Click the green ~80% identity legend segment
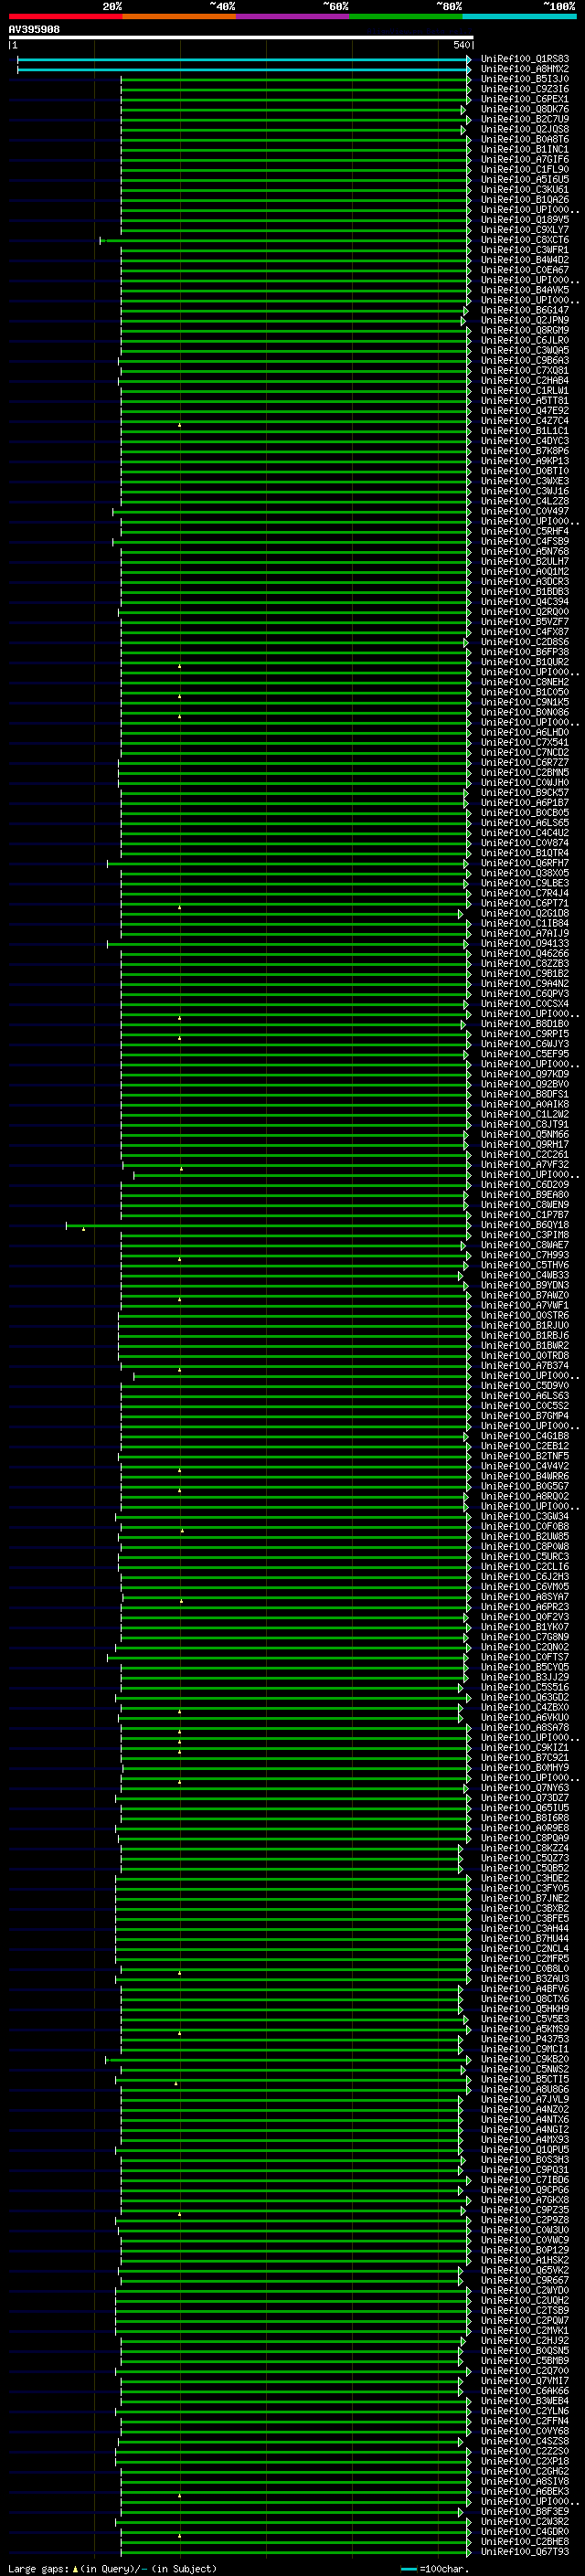This screenshot has height=2576, width=585. pyautogui.click(x=406, y=16)
